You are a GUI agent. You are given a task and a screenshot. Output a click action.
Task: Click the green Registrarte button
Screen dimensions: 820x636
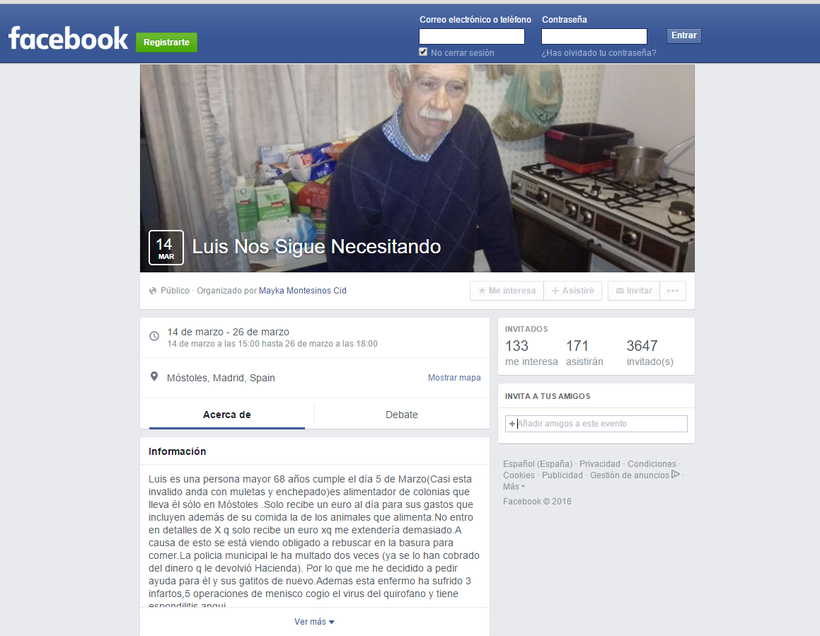pyautogui.click(x=166, y=42)
